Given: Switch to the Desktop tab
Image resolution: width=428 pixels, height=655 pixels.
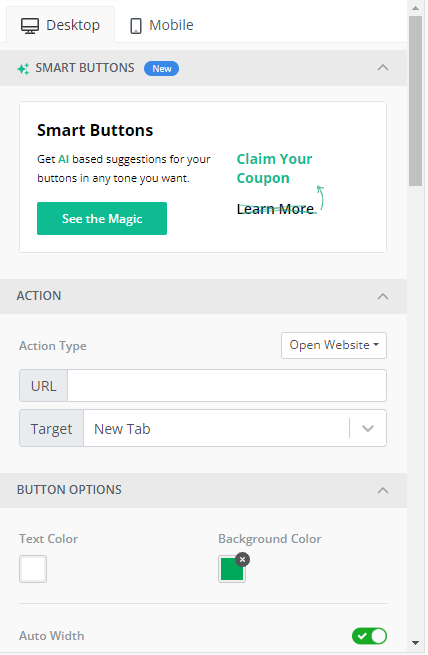Looking at the screenshot, I should pos(61,25).
